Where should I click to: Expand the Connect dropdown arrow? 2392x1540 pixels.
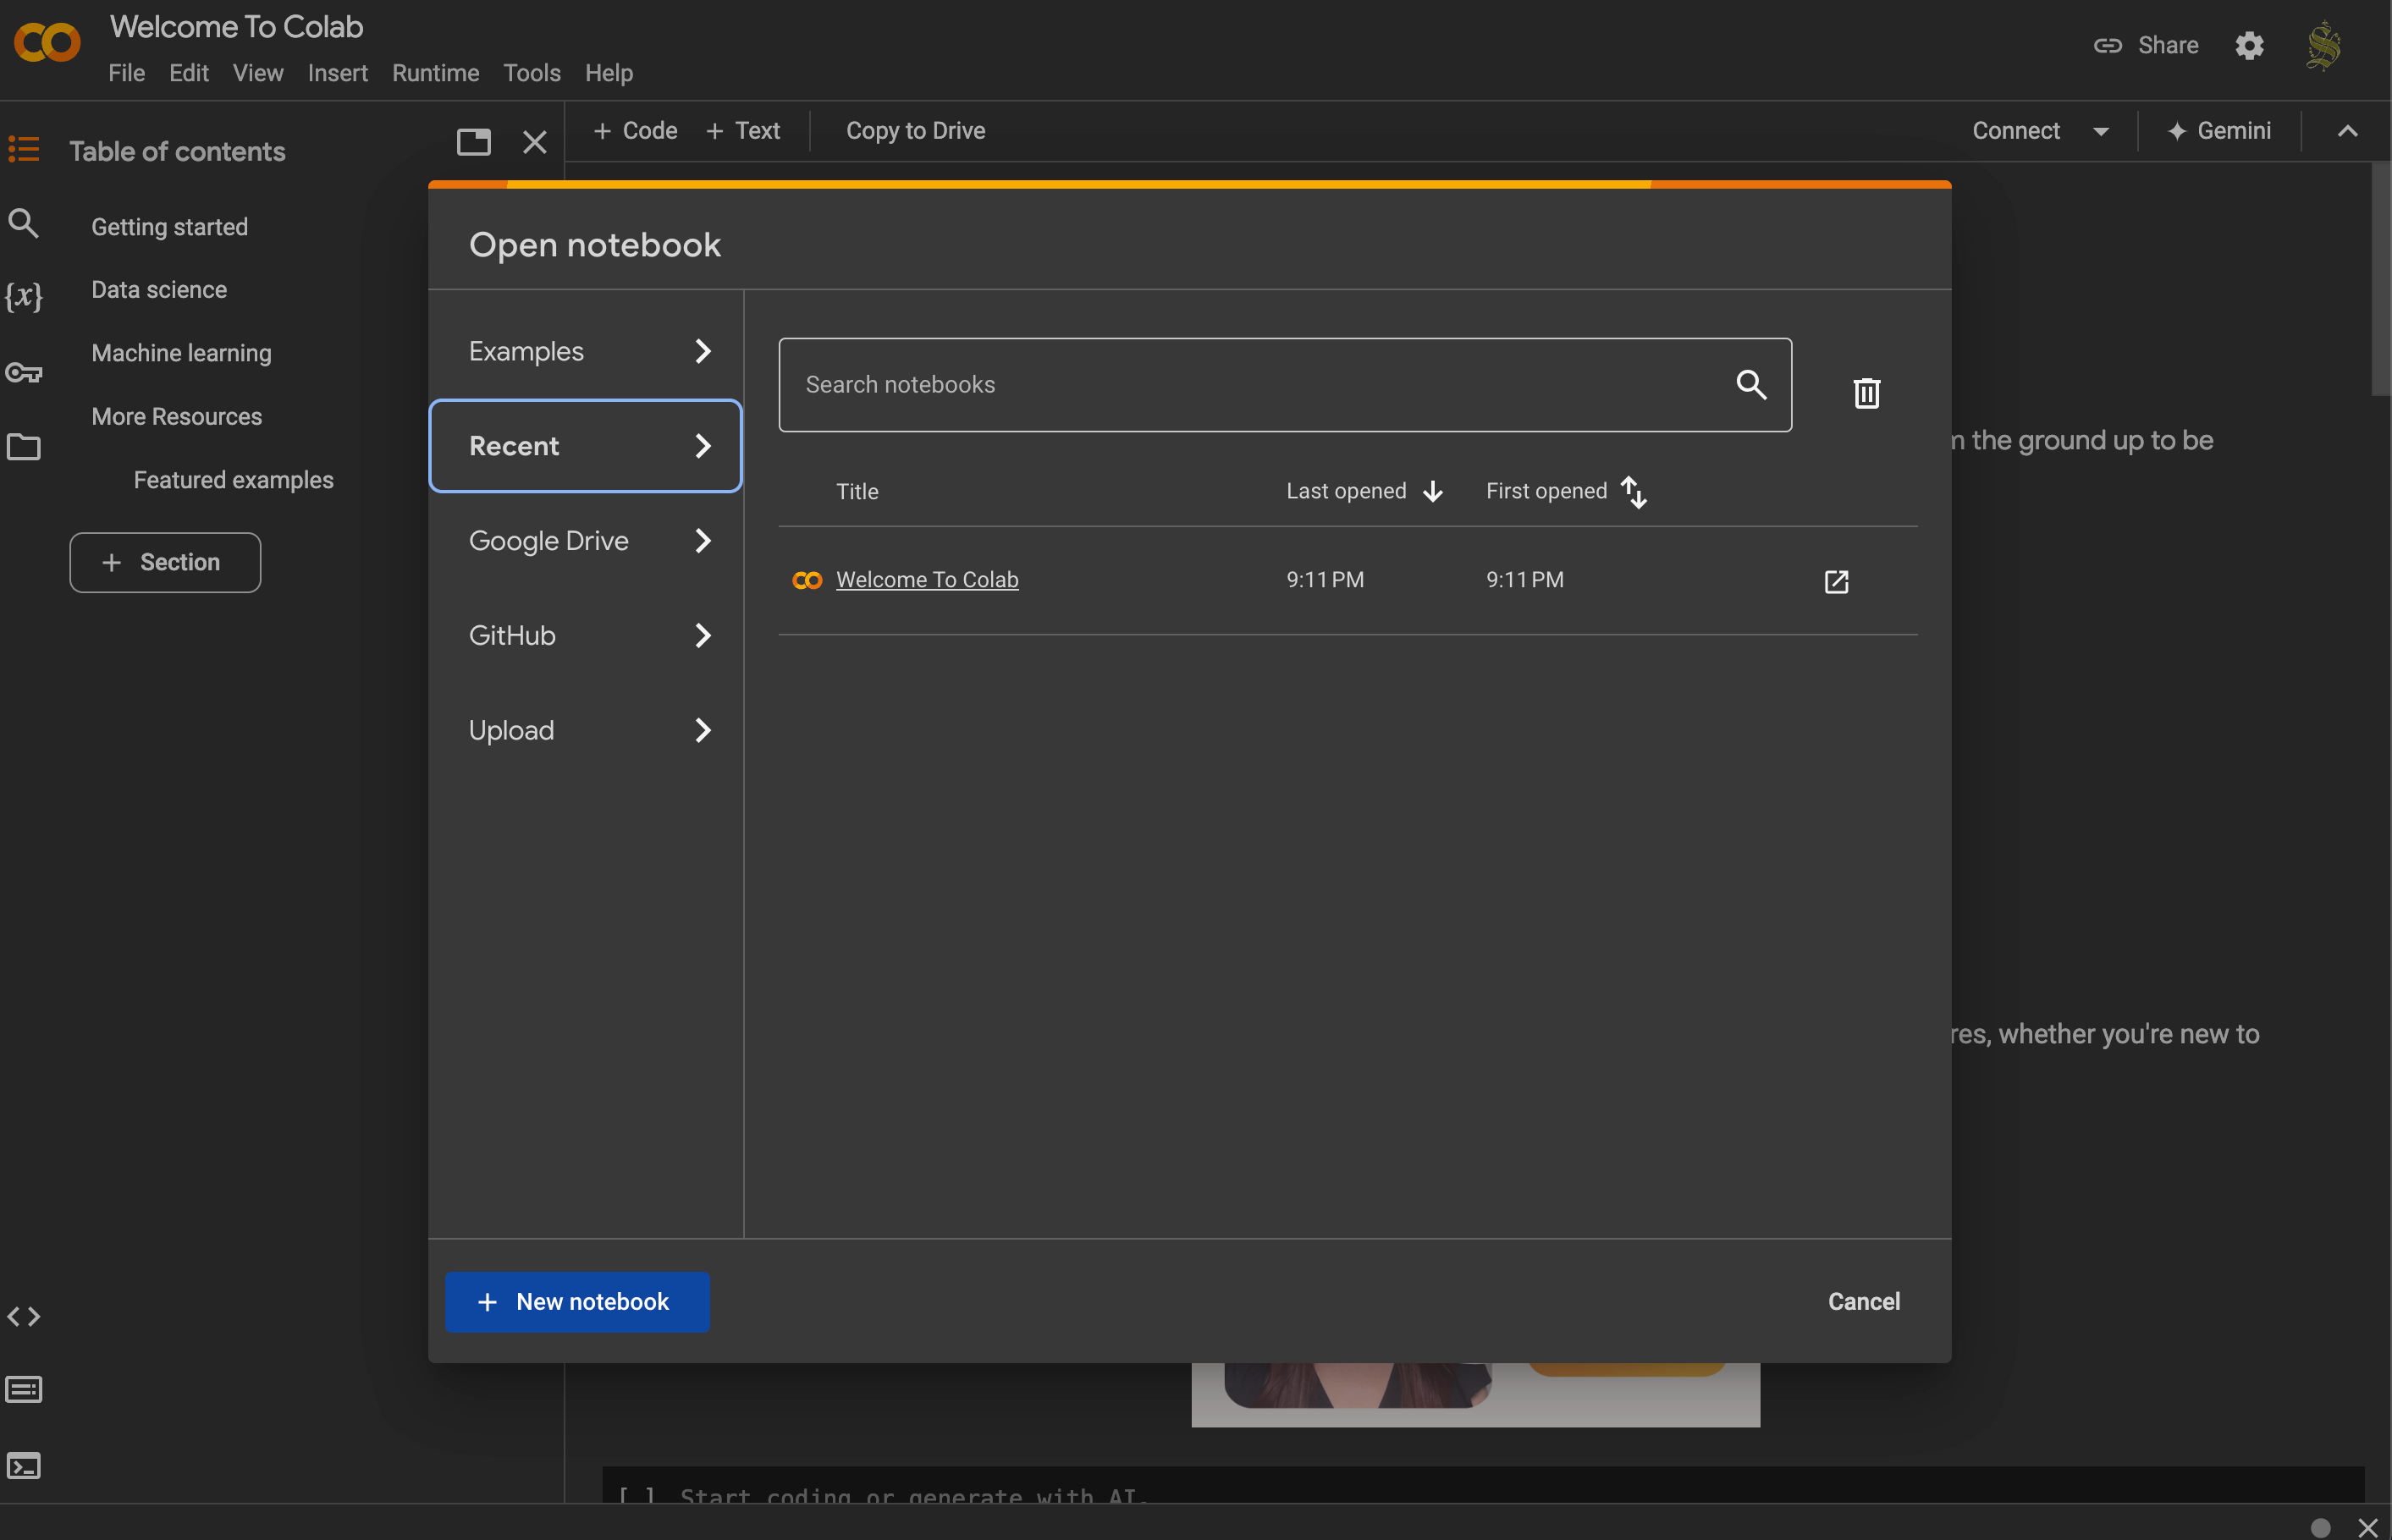click(x=2101, y=131)
